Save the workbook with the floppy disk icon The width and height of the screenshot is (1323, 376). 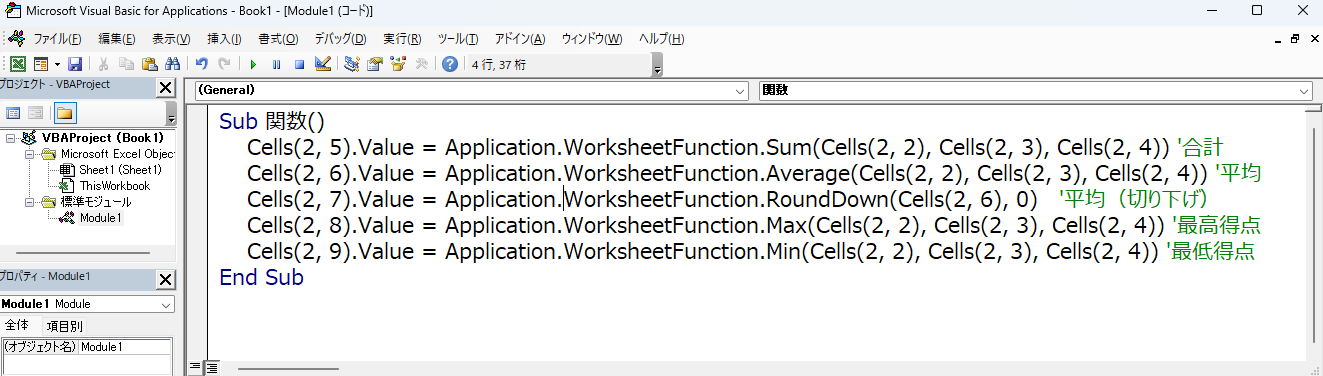[x=75, y=64]
